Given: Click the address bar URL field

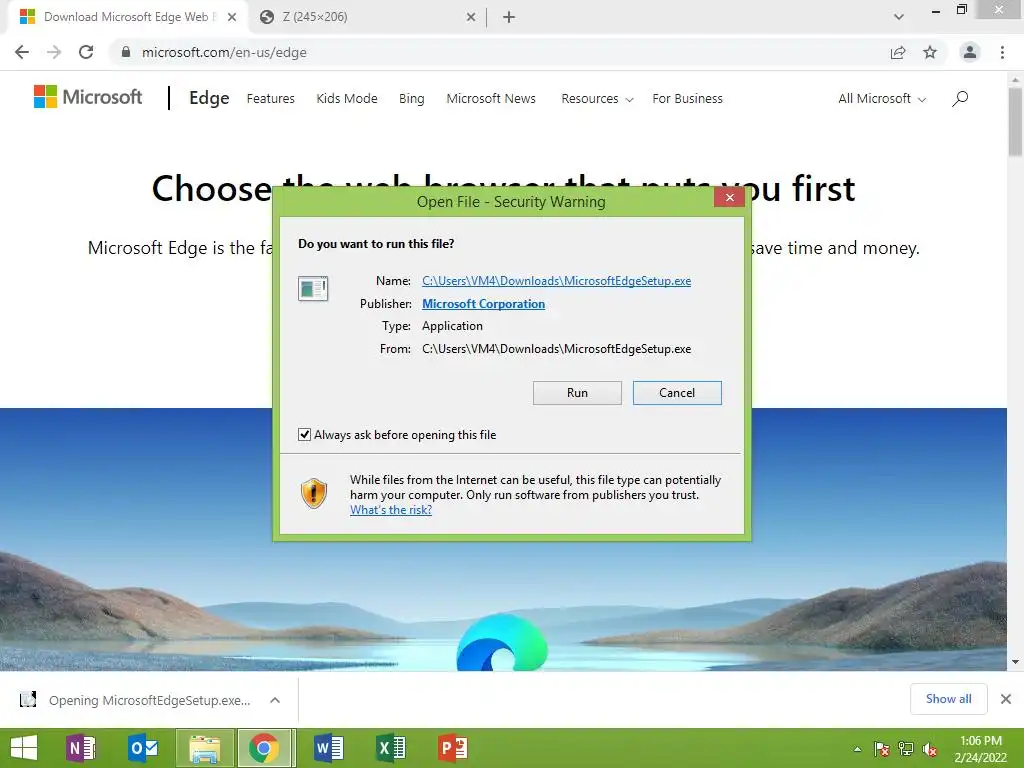Looking at the screenshot, I should click(496, 52).
